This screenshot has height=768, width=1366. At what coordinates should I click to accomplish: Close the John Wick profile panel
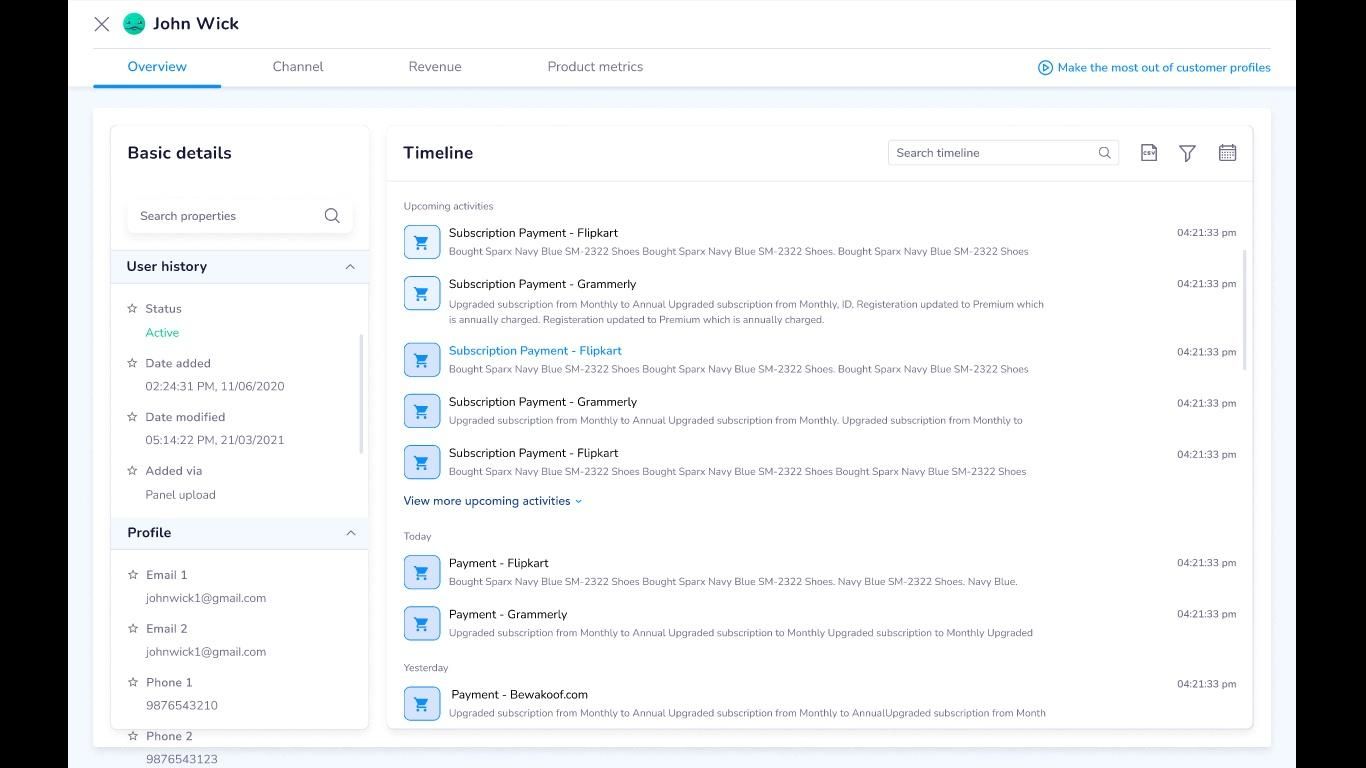point(102,24)
